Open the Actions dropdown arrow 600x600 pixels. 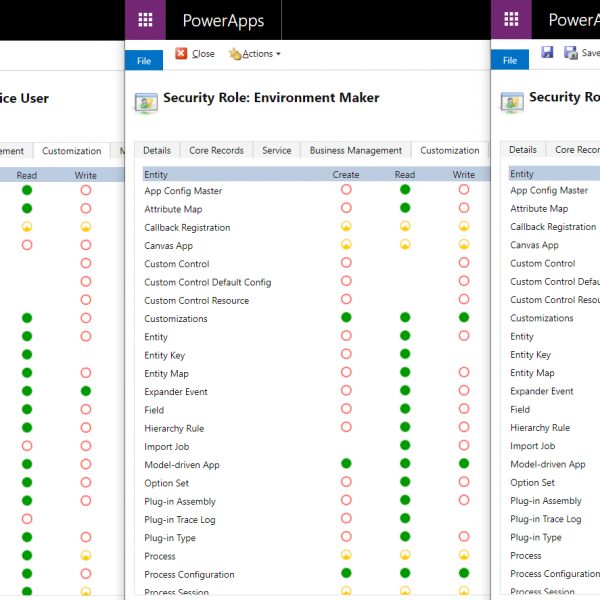[x=278, y=54]
